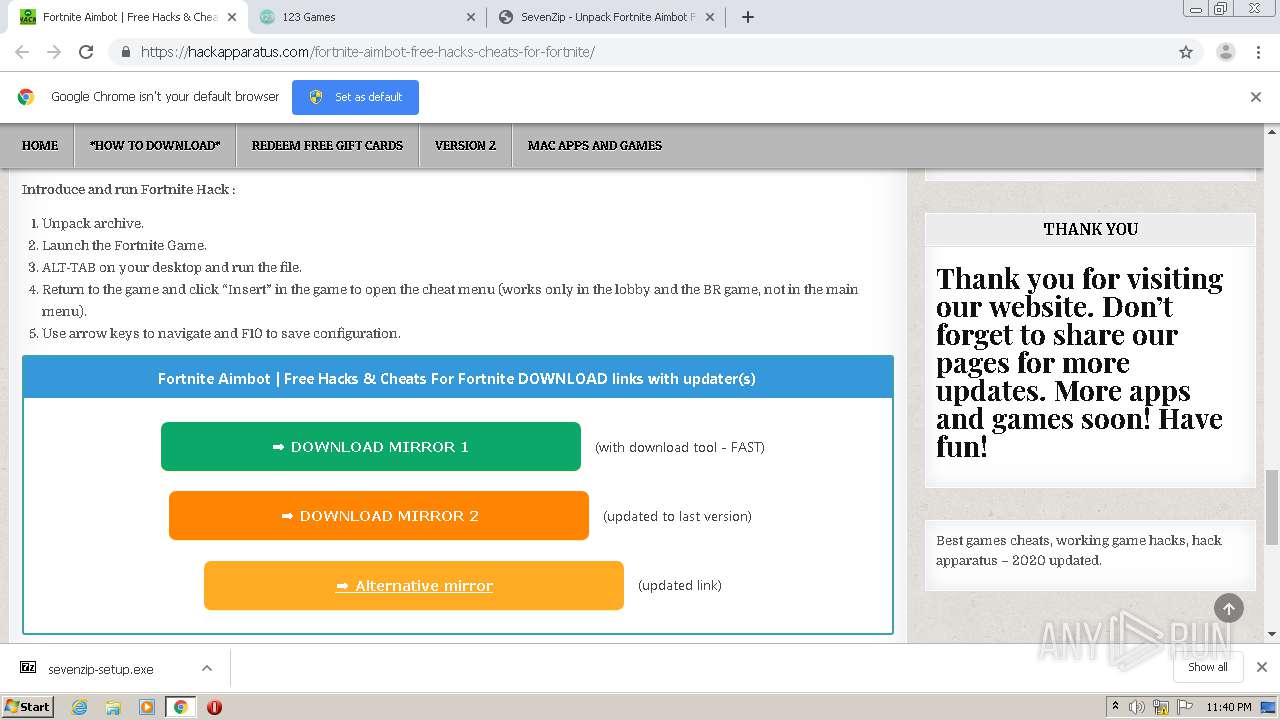Open the media player taskbar icon
Image resolution: width=1280 pixels, height=720 pixels.
(147, 707)
